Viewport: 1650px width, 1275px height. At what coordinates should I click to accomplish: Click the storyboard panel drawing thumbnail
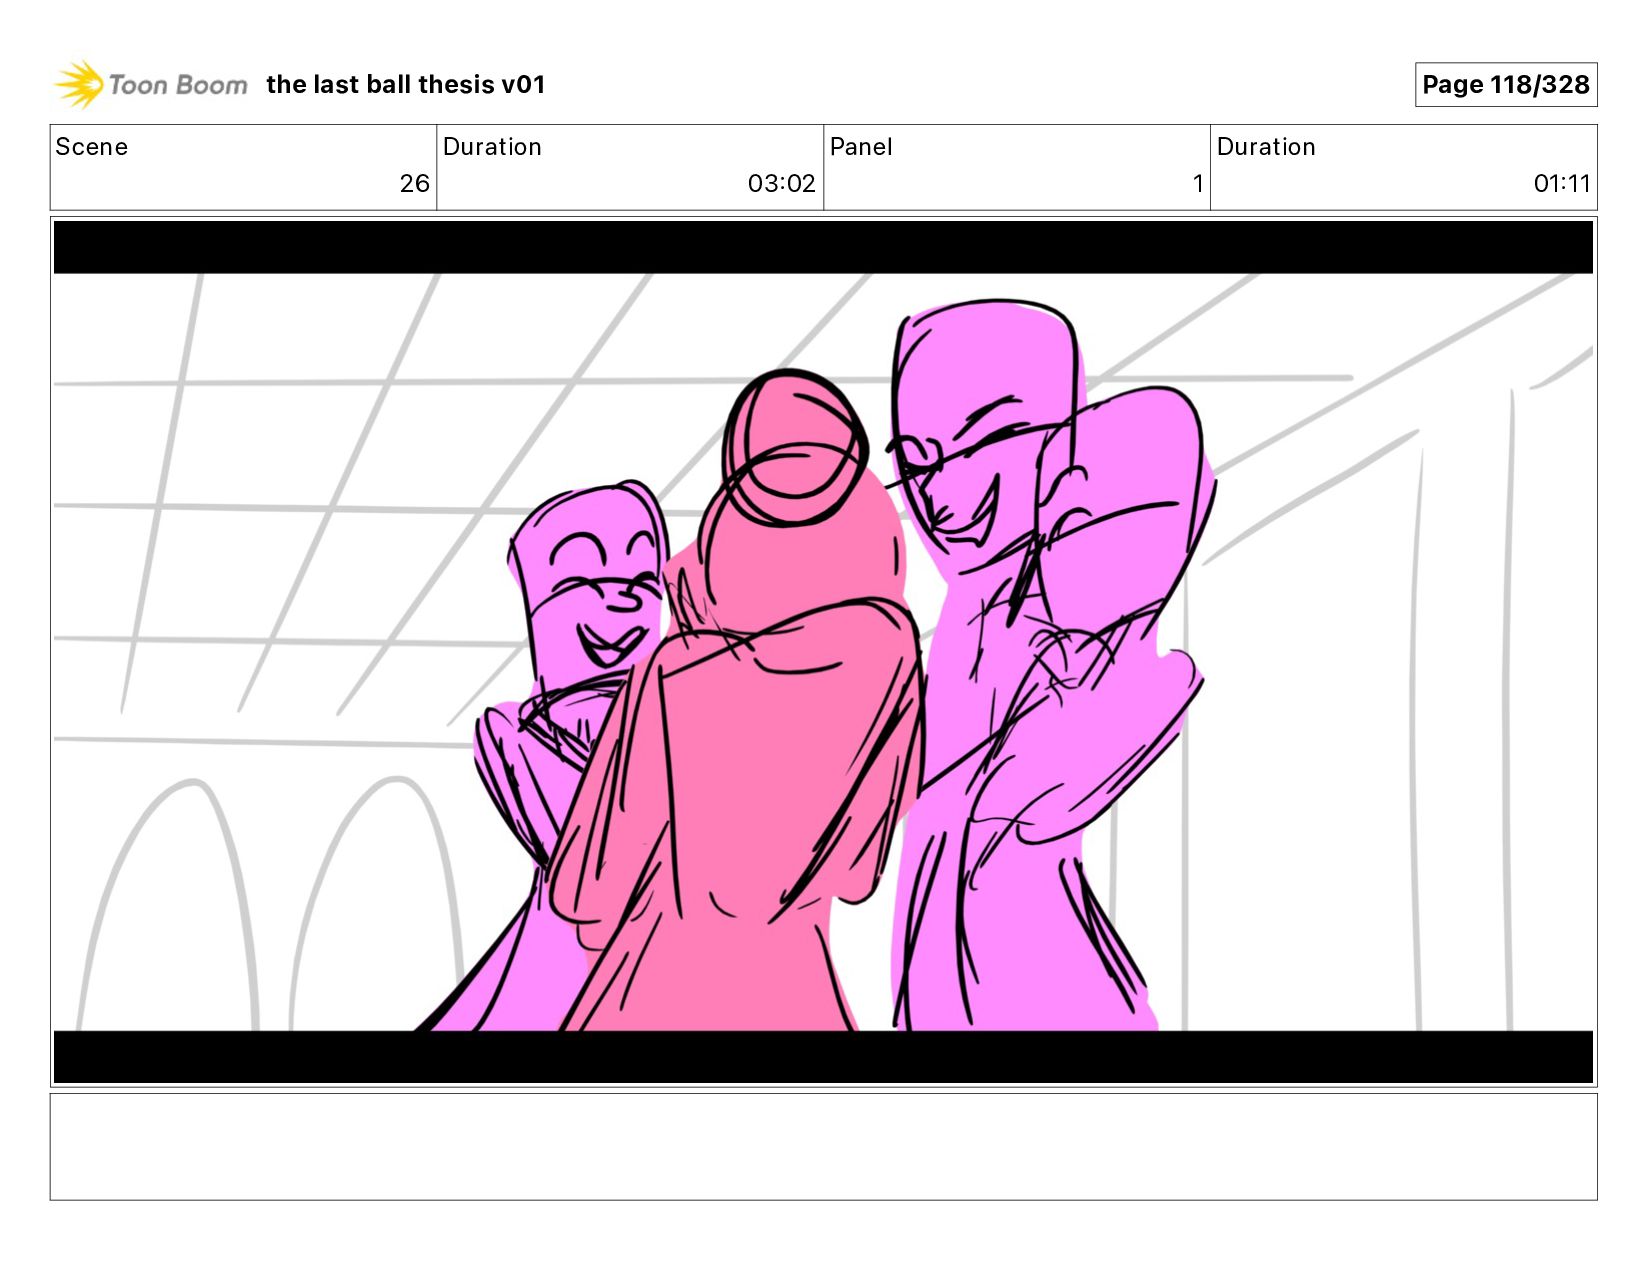pyautogui.click(x=823, y=652)
